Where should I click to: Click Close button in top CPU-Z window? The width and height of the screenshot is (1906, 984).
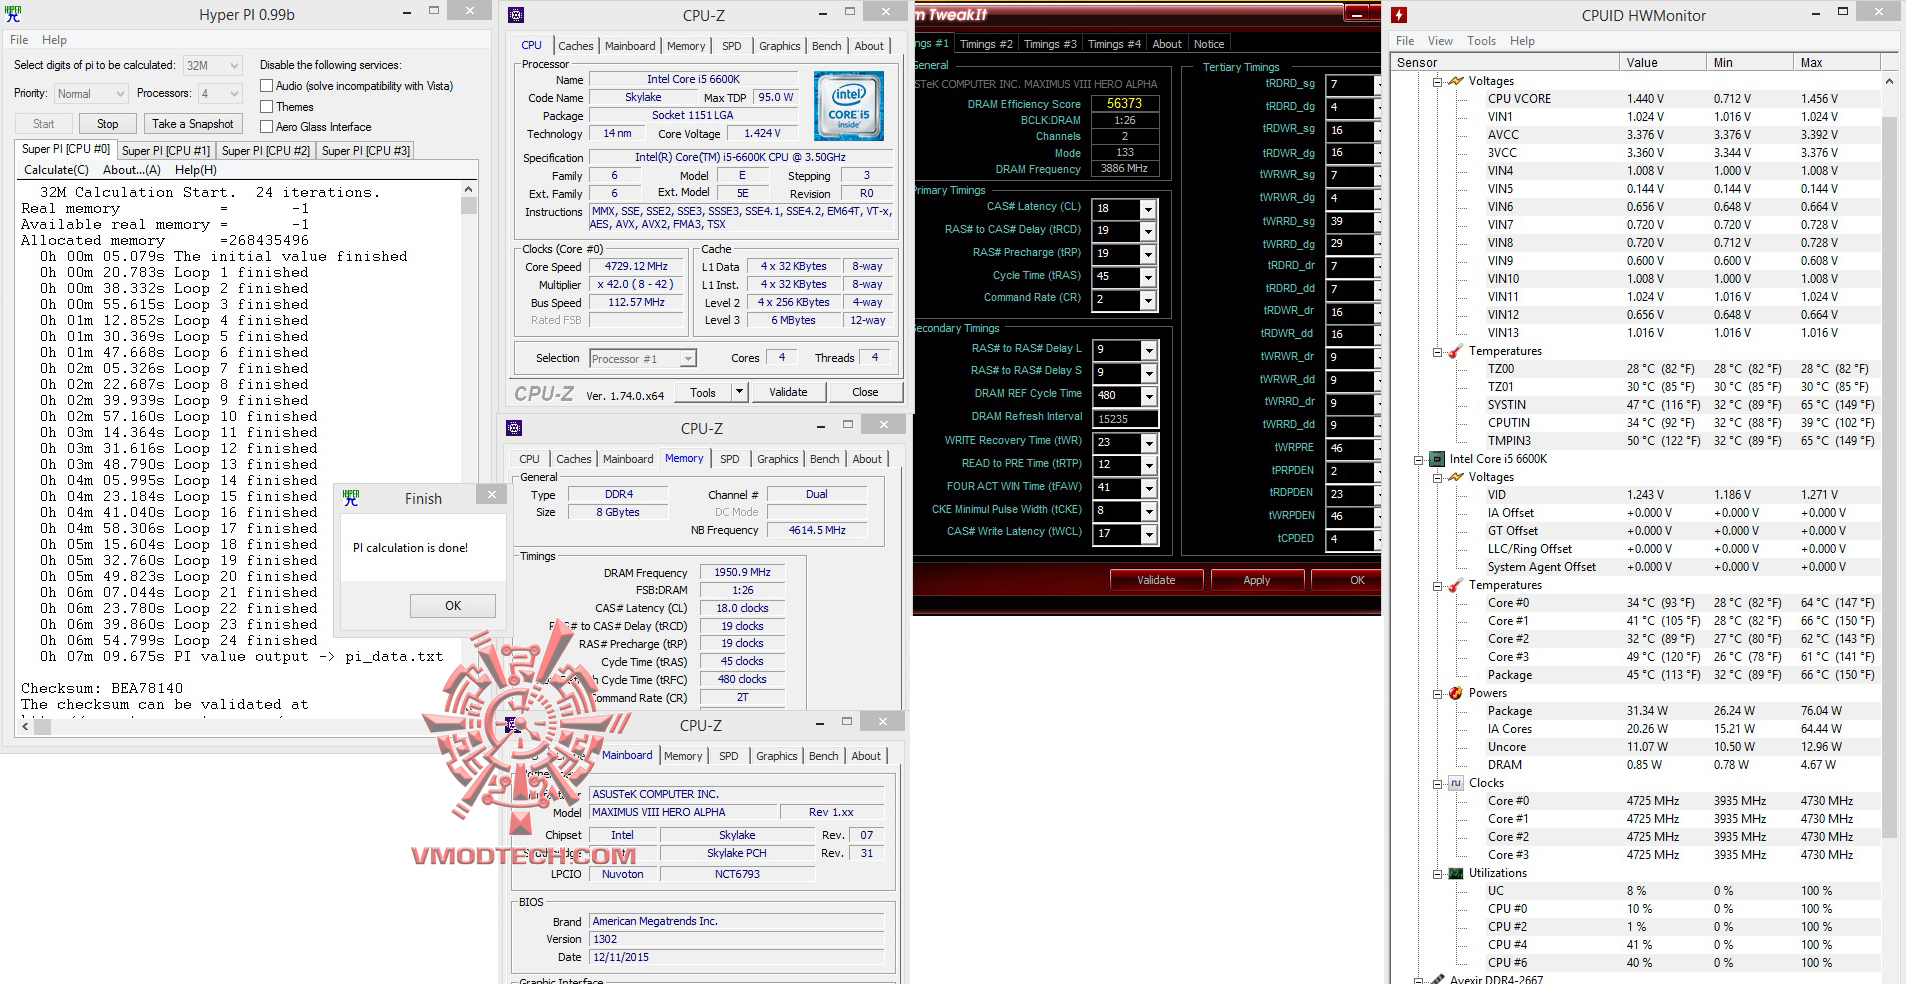(865, 392)
